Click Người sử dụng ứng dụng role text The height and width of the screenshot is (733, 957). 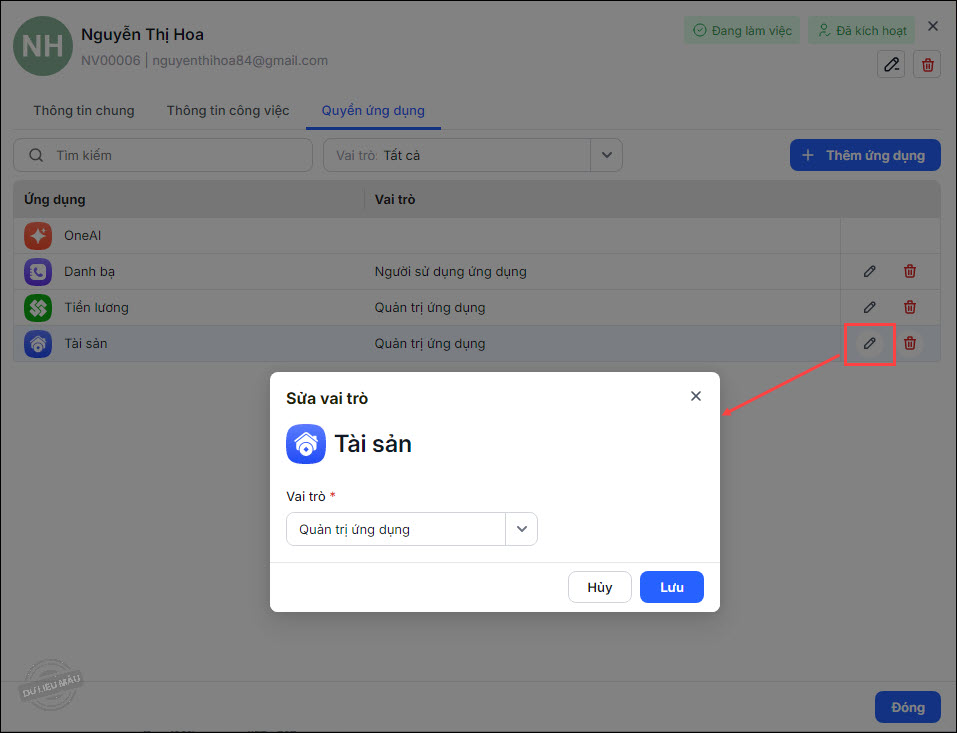[450, 272]
